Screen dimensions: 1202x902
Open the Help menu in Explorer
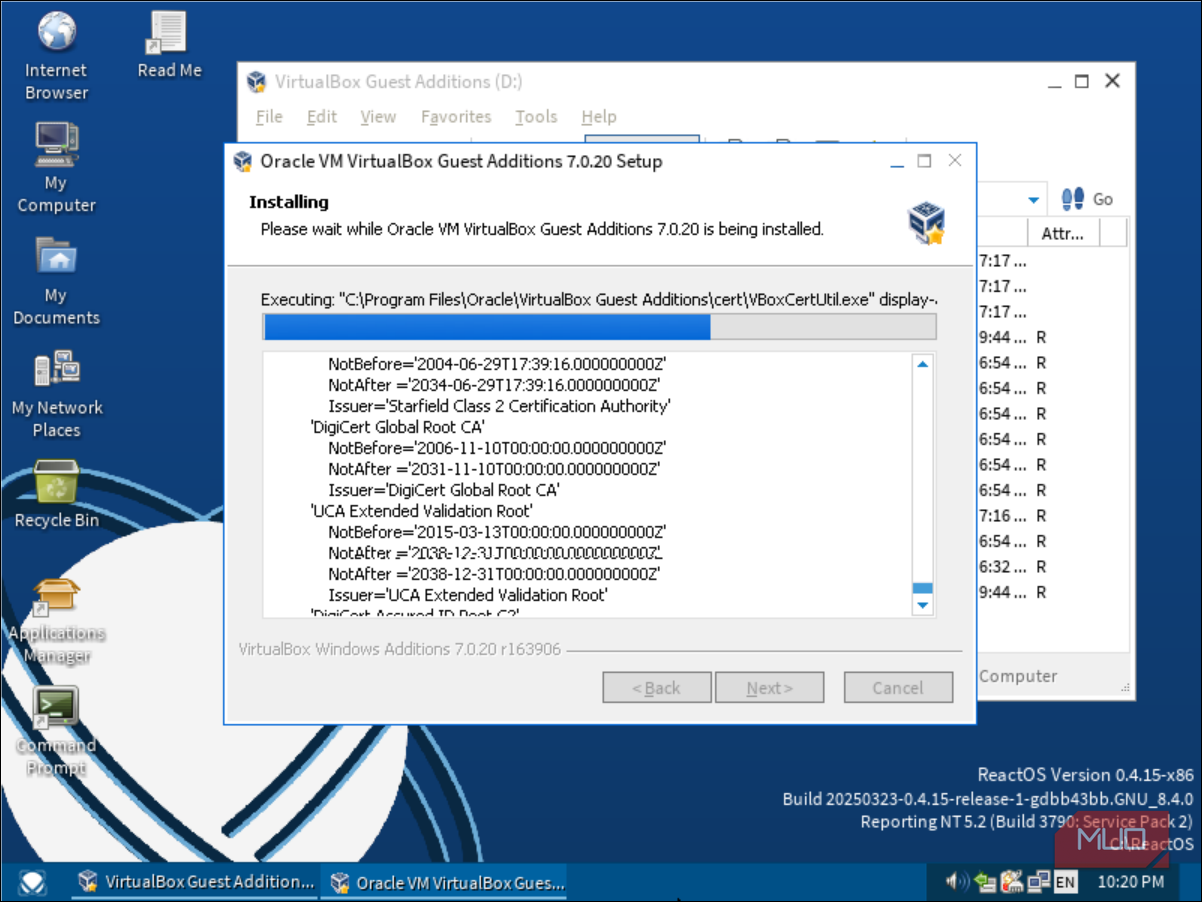(x=599, y=117)
